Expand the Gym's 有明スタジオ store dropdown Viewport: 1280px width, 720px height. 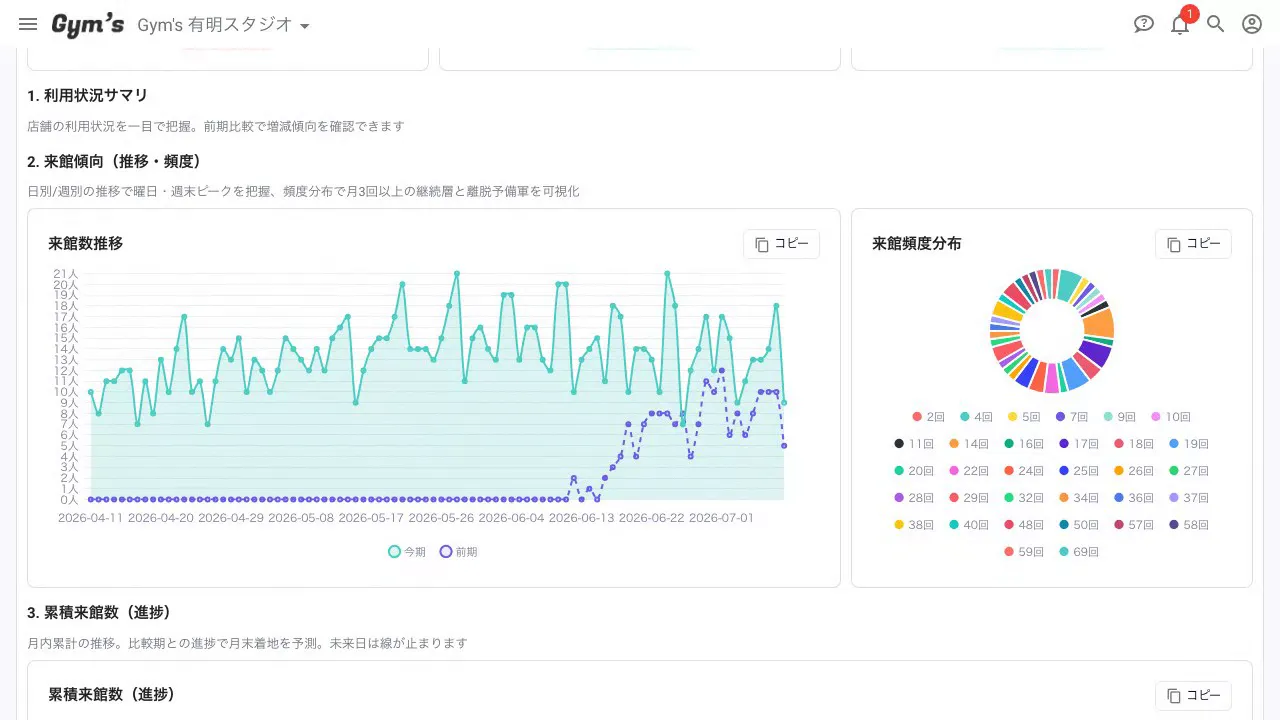[224, 25]
